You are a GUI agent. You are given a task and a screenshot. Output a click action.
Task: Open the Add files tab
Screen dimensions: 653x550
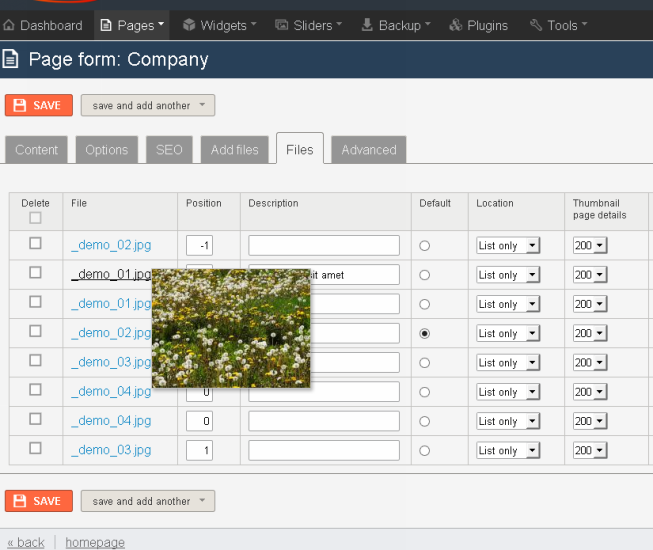[x=234, y=150]
